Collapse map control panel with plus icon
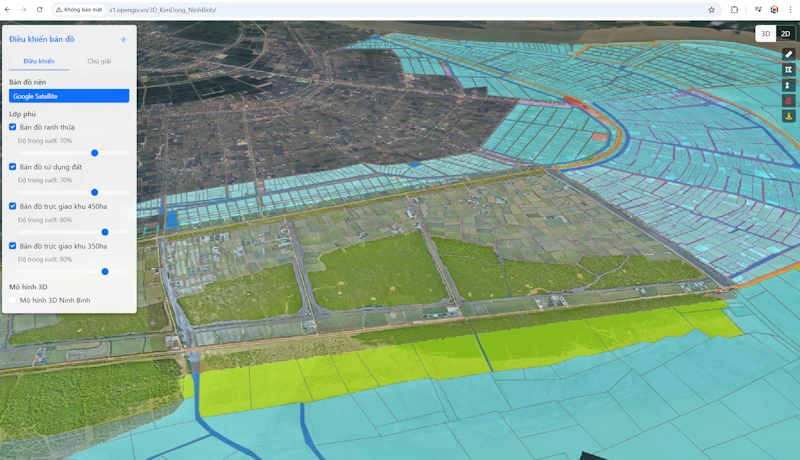 coord(123,39)
